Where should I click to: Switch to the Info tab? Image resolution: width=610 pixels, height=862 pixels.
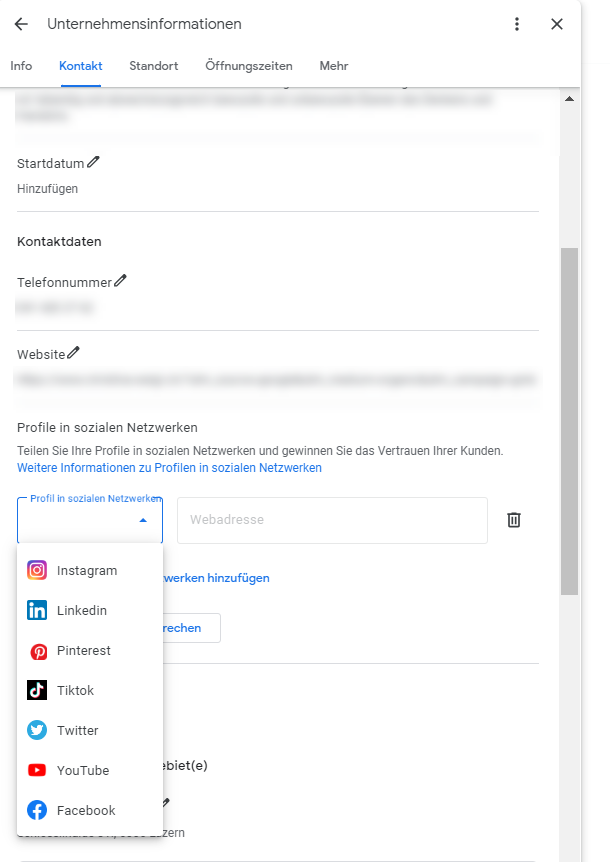pos(21,66)
